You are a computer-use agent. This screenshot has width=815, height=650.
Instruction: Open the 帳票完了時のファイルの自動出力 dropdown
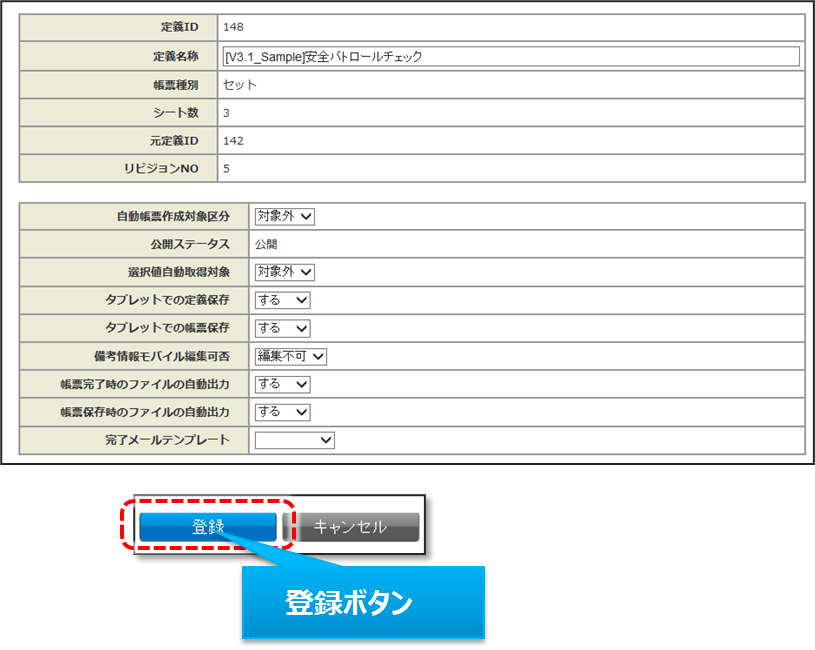[282, 384]
